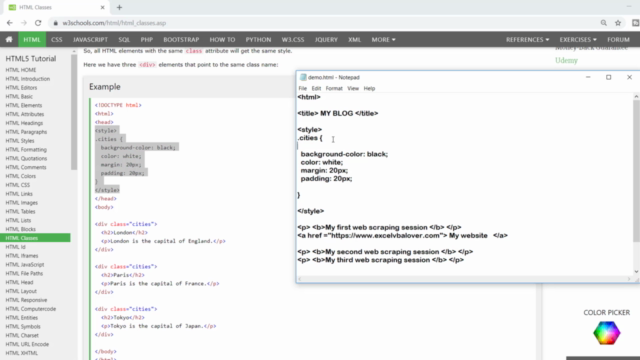Minimize the Notepad window

tap(588, 77)
